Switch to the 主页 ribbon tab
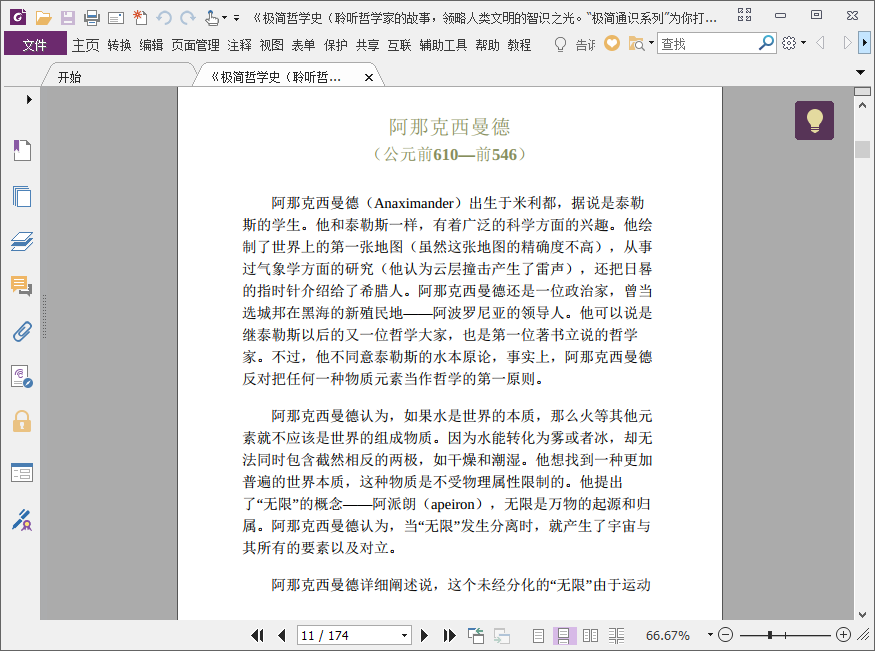875x651 pixels. 85,45
